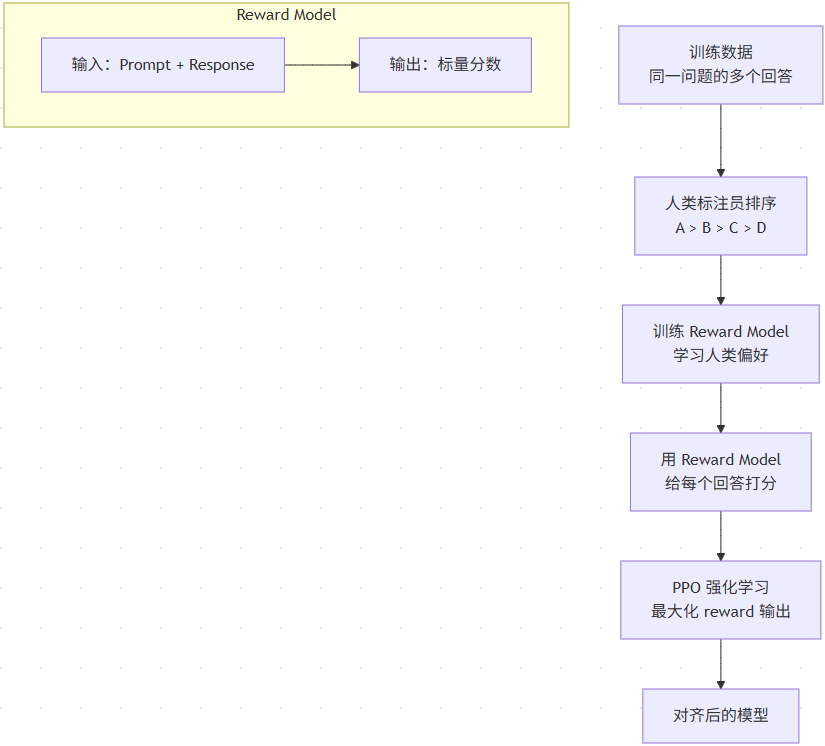The width and height of the screenshot is (825, 746).
Task: Click arrow from 训练数据 to 人类标注员排序
Action: point(720,140)
